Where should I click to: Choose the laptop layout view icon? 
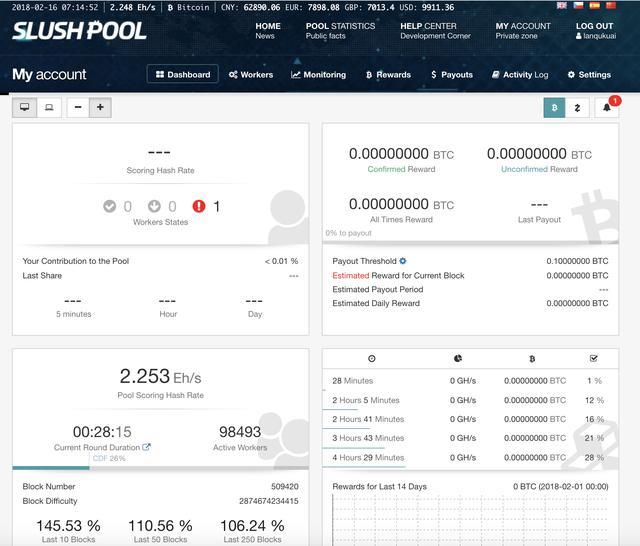click(x=48, y=107)
